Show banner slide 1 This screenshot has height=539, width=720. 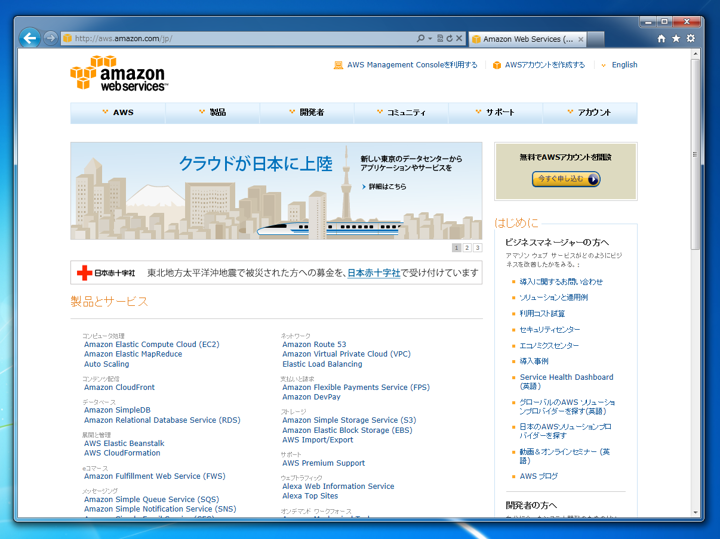pos(456,248)
